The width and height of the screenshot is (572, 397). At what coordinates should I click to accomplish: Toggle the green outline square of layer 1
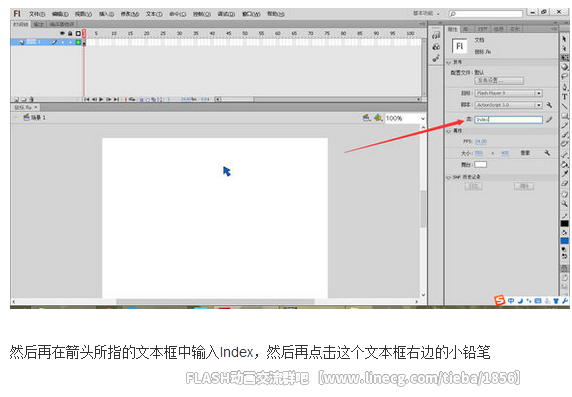[78, 42]
